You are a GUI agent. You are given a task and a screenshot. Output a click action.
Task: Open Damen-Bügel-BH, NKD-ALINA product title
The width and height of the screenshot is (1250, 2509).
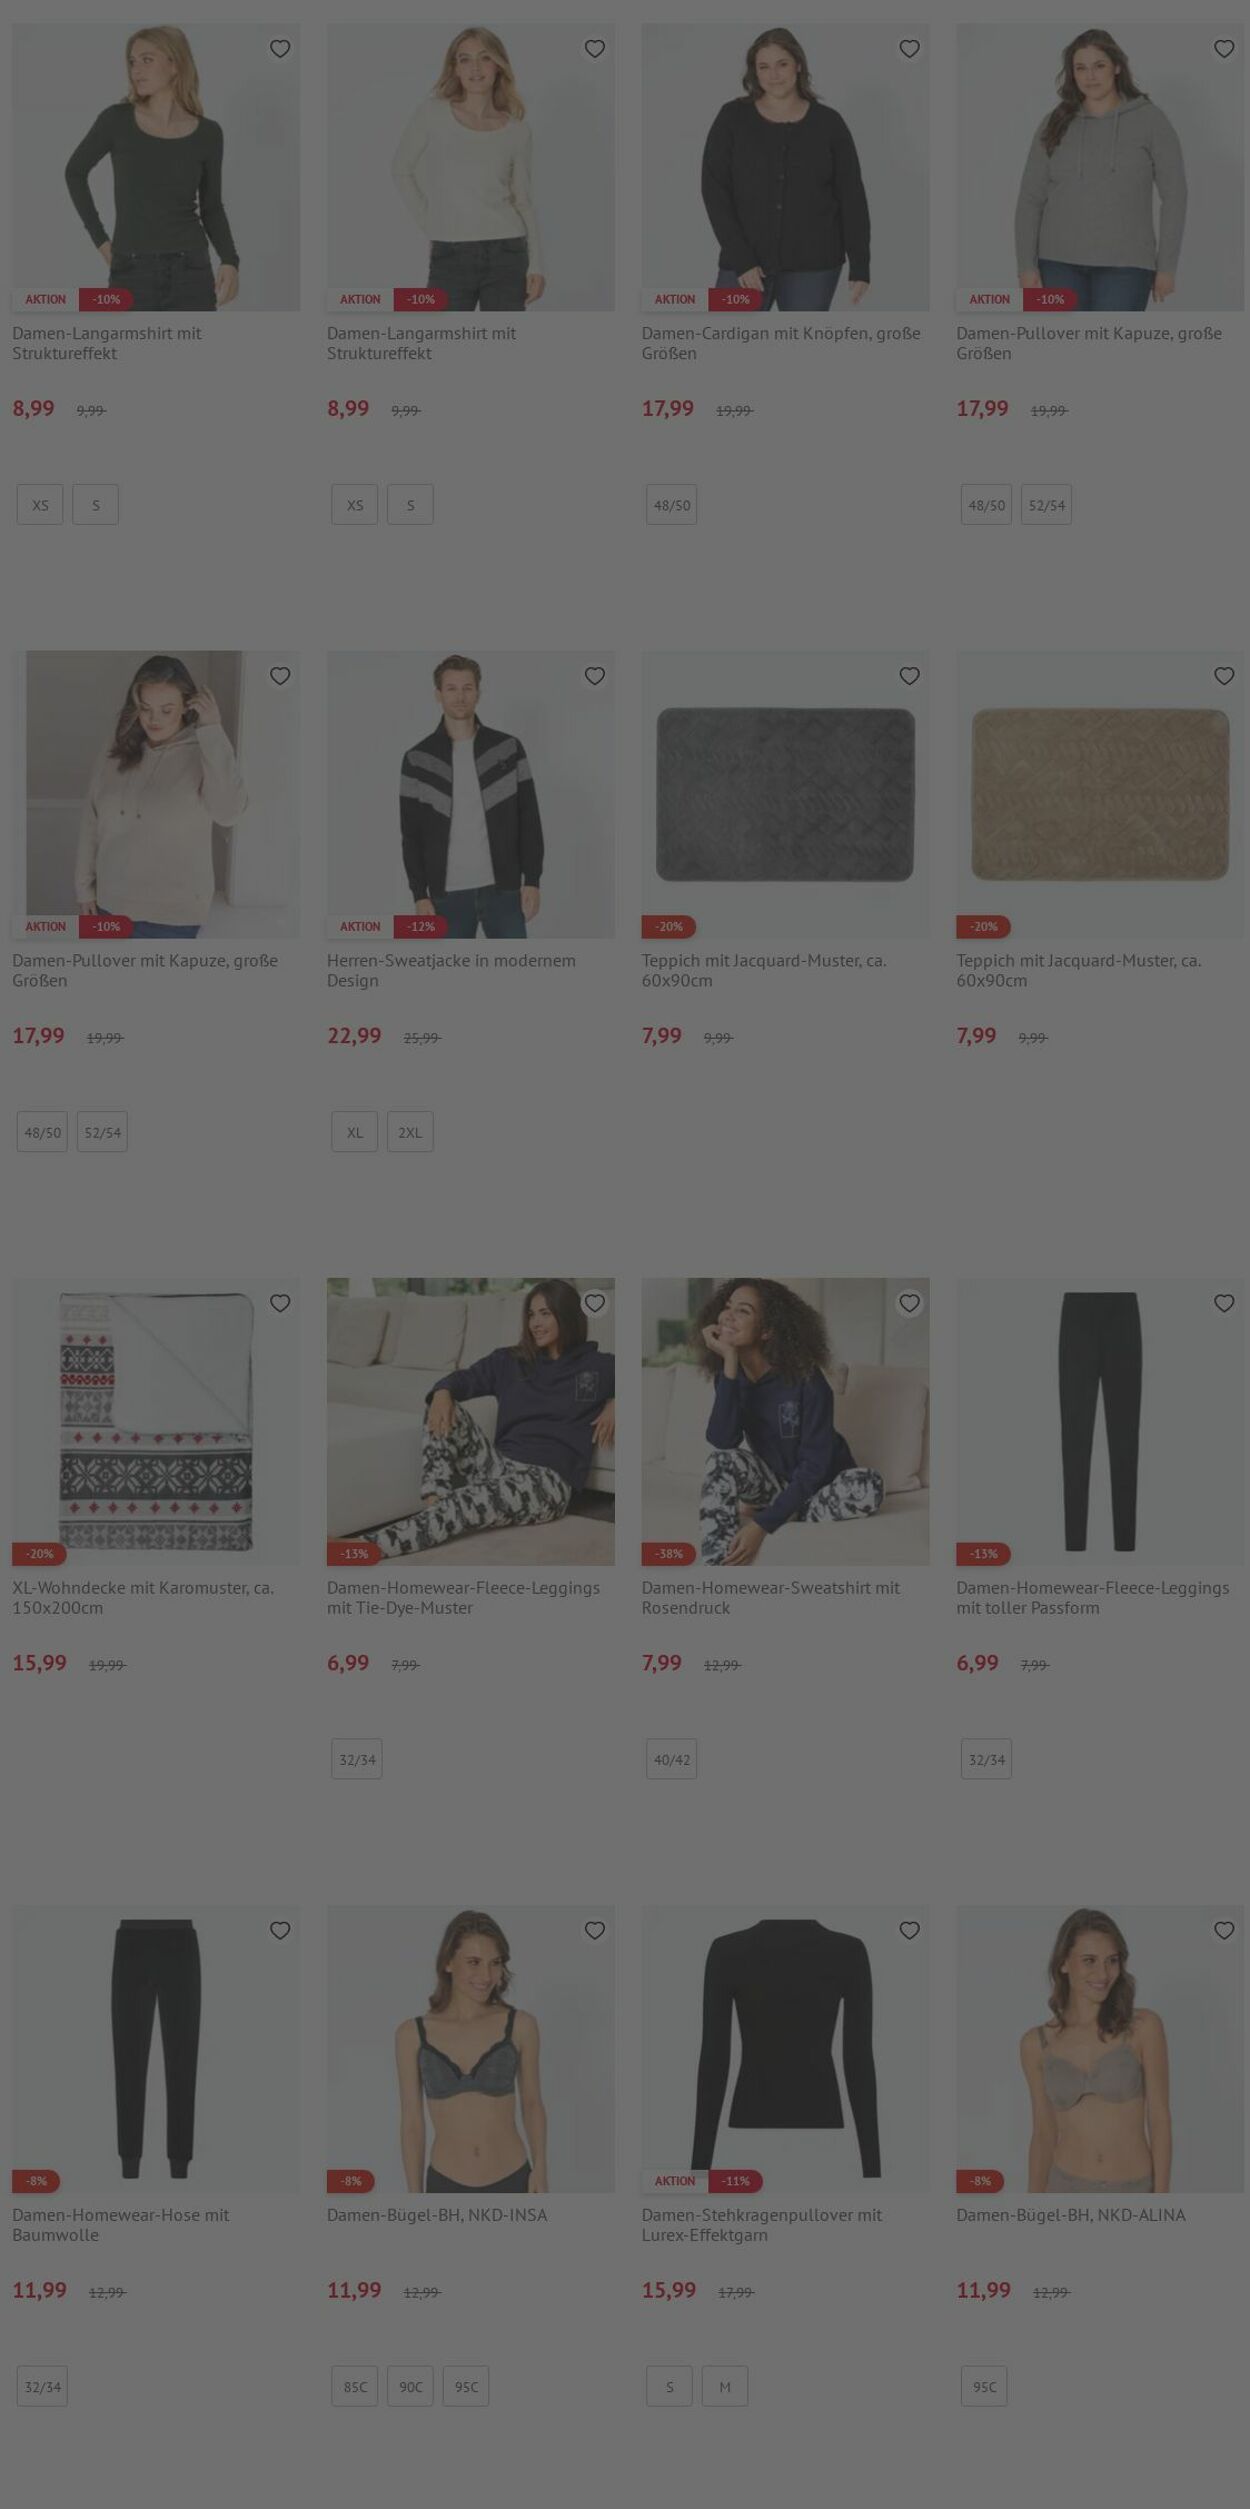(x=1070, y=2215)
